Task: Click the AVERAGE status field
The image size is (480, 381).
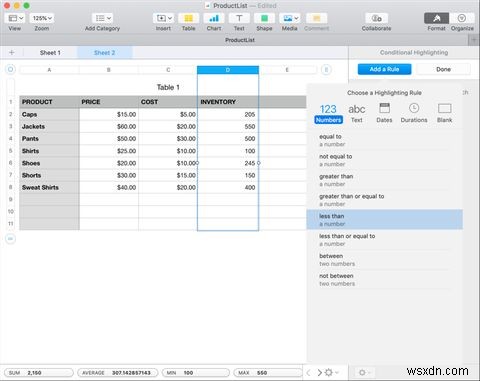Action: (117, 373)
